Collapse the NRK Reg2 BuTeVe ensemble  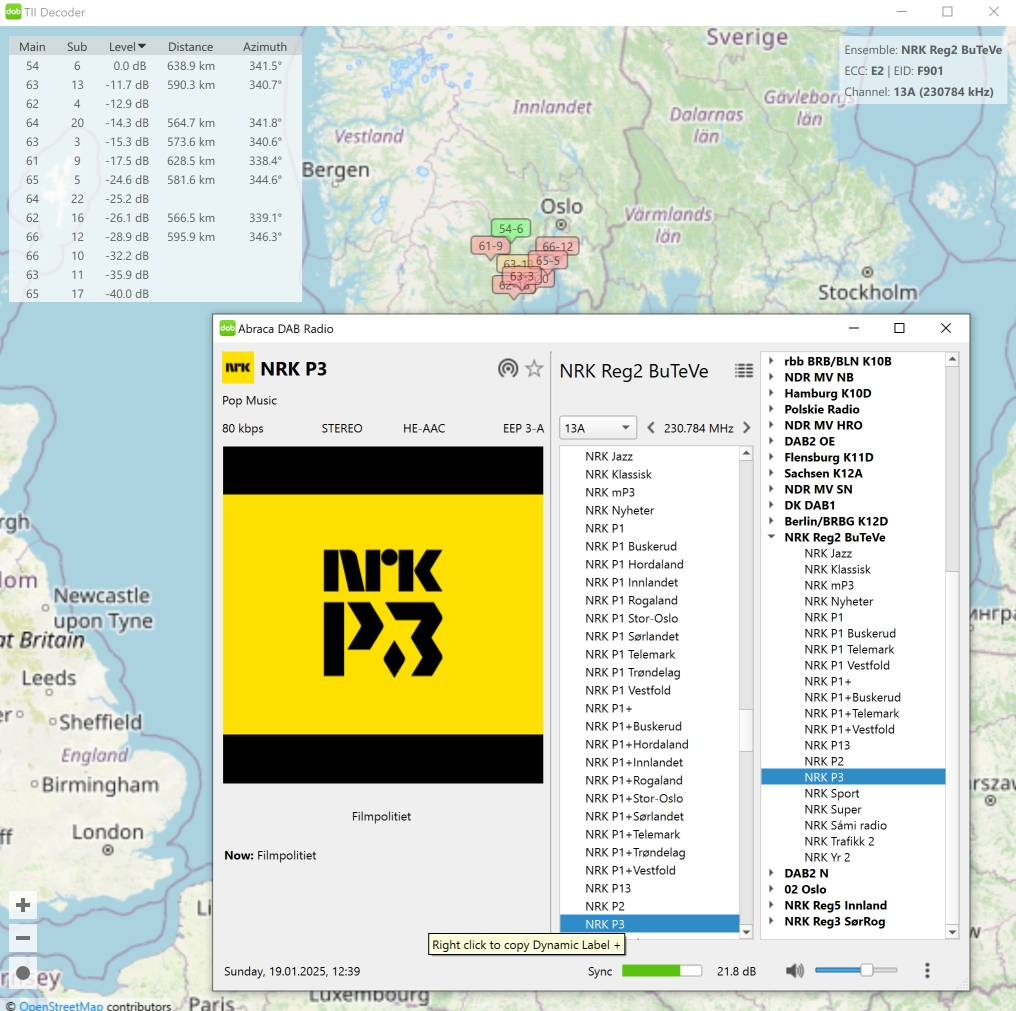click(771, 537)
